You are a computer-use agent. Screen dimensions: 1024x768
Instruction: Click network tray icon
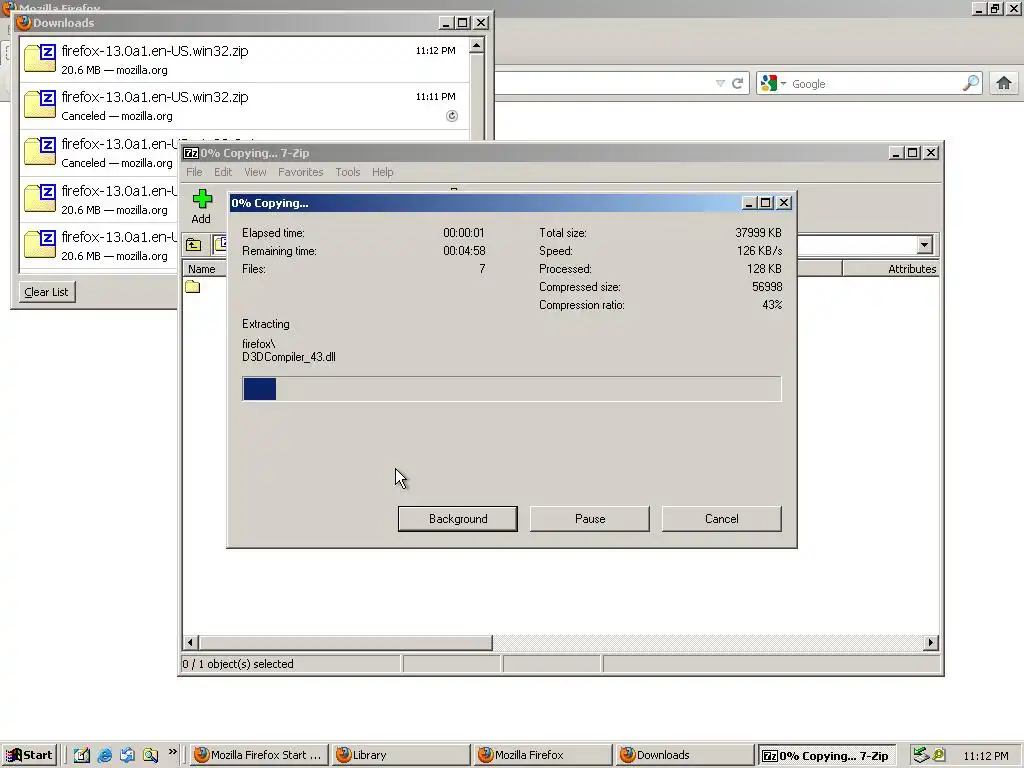921,755
